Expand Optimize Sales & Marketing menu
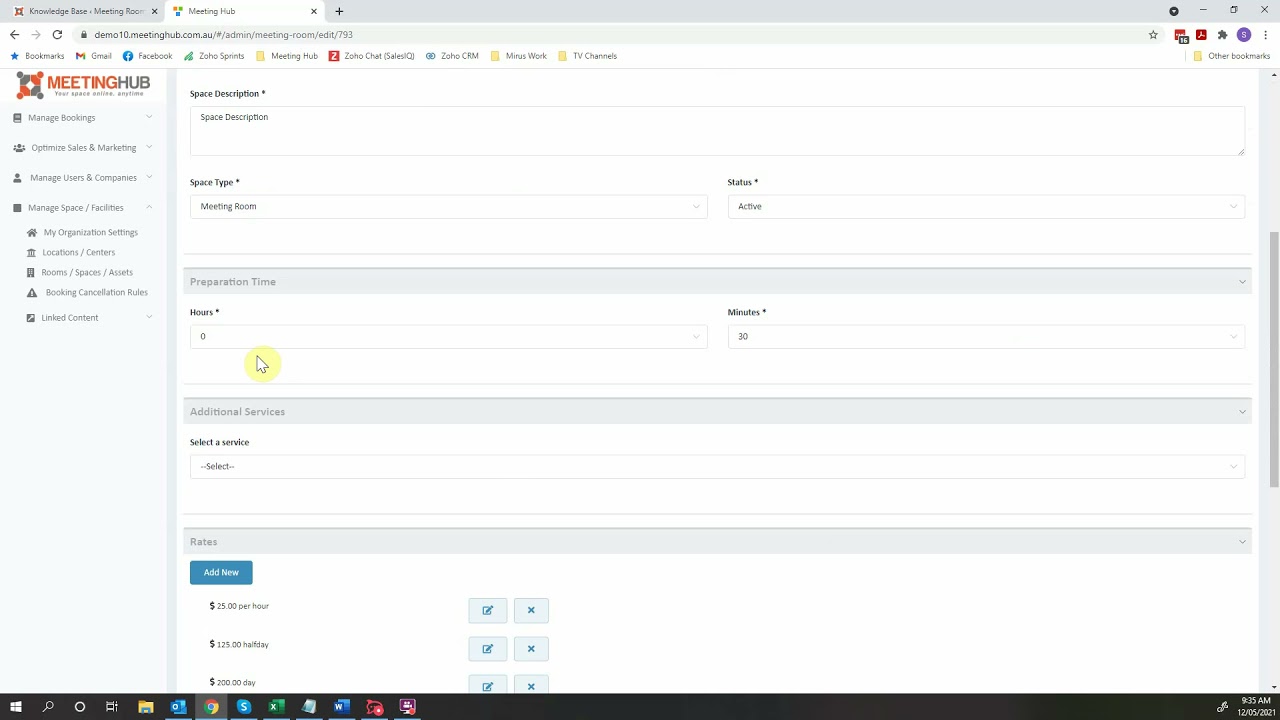1280x720 pixels. click(x=83, y=148)
